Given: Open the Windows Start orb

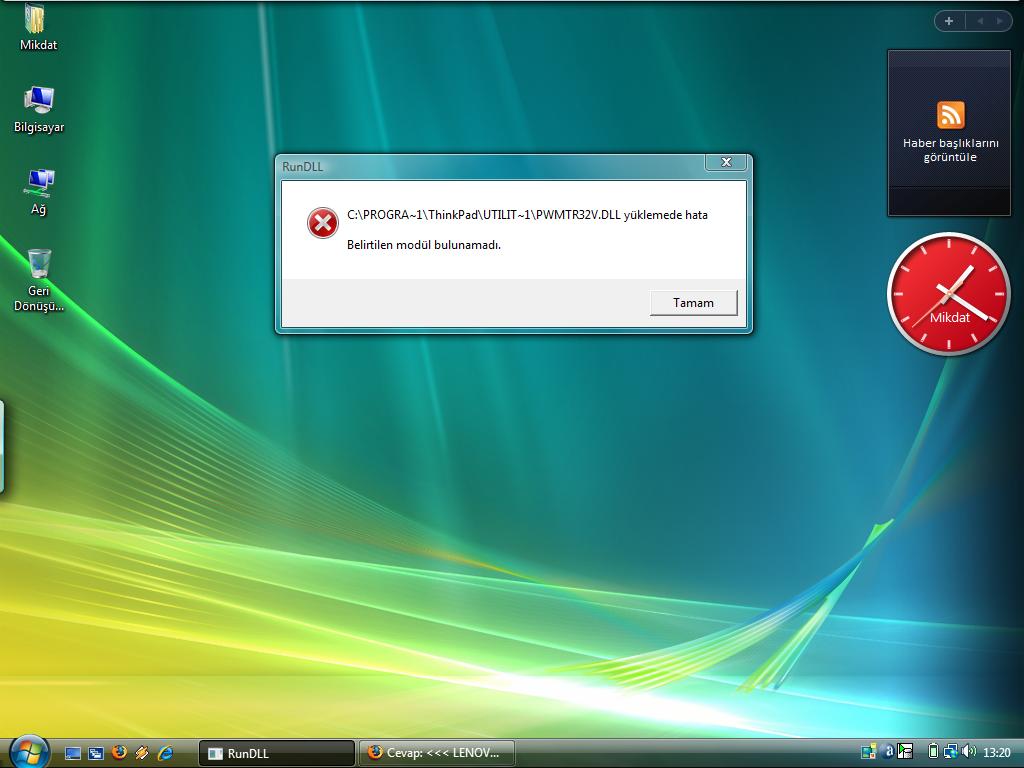Looking at the screenshot, I should (x=28, y=752).
